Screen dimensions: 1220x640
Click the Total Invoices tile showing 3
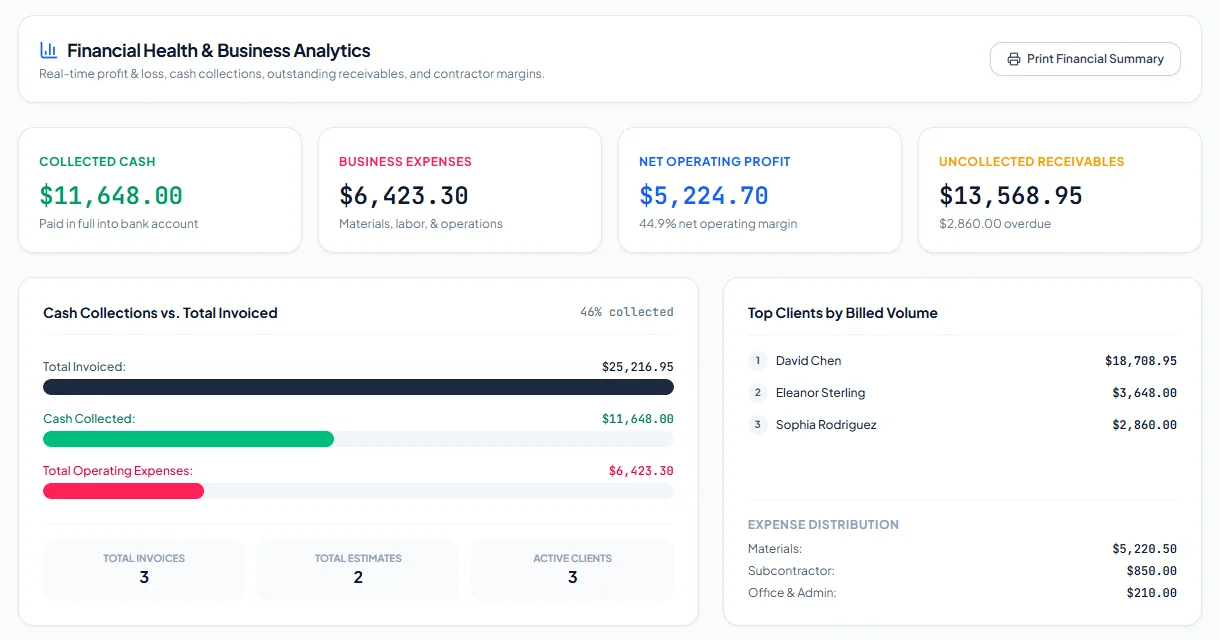point(144,570)
